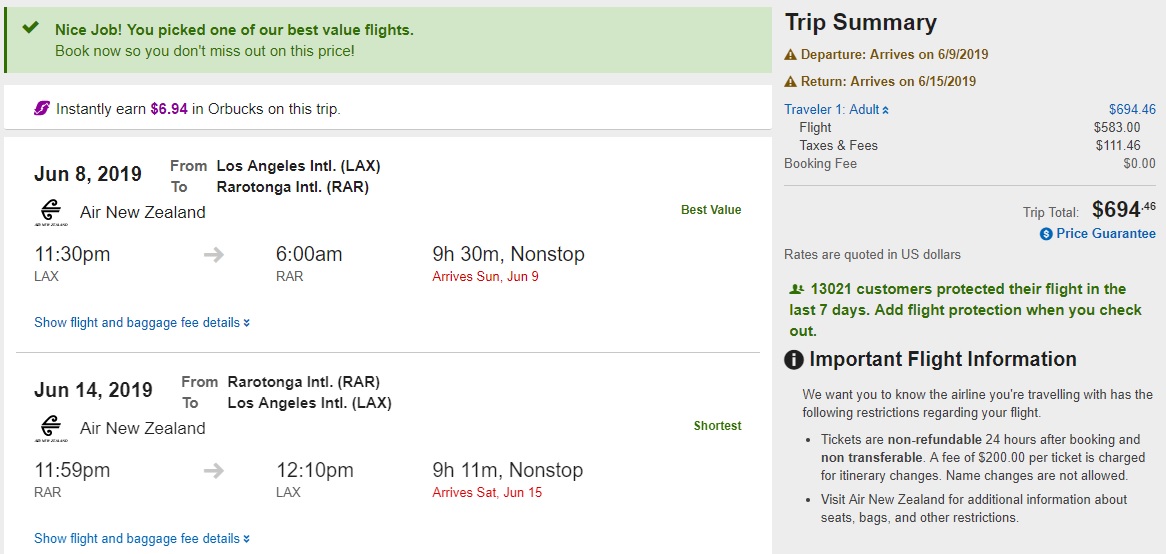
Task: Click the outbound flight arrow icon
Action: (x=214, y=254)
